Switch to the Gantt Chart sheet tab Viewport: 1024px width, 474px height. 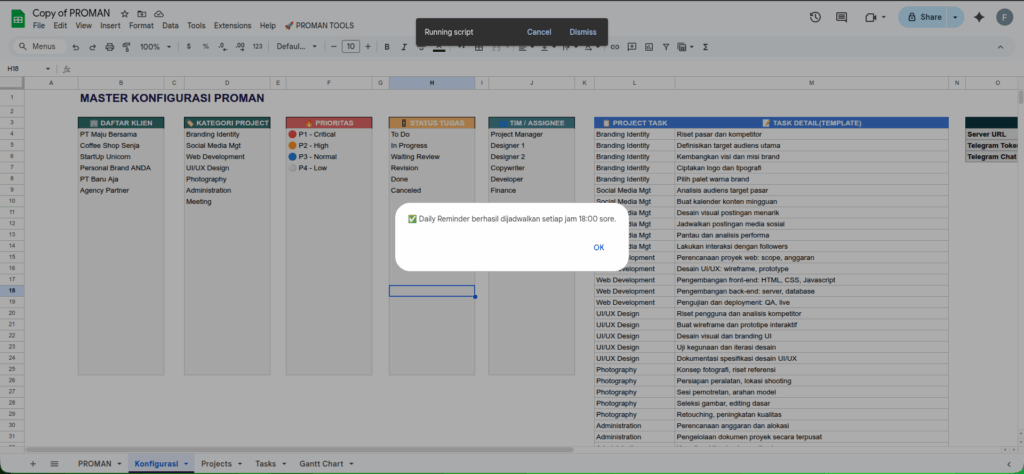[x=320, y=464]
